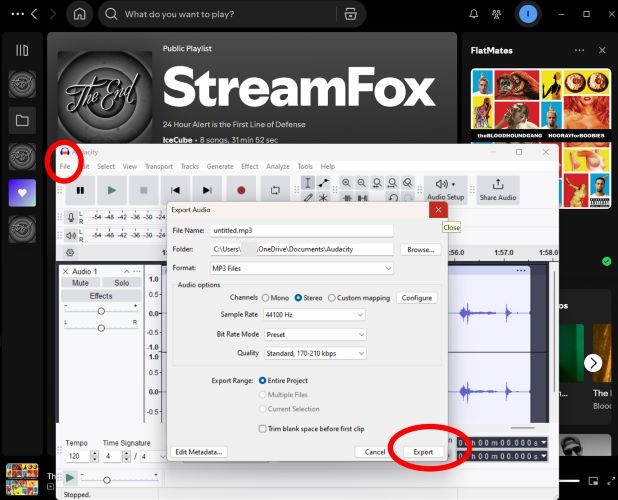This screenshot has height=500, width=618.
Task: Click the Time Signature 4 upper spinner
Action: click(x=126, y=456)
